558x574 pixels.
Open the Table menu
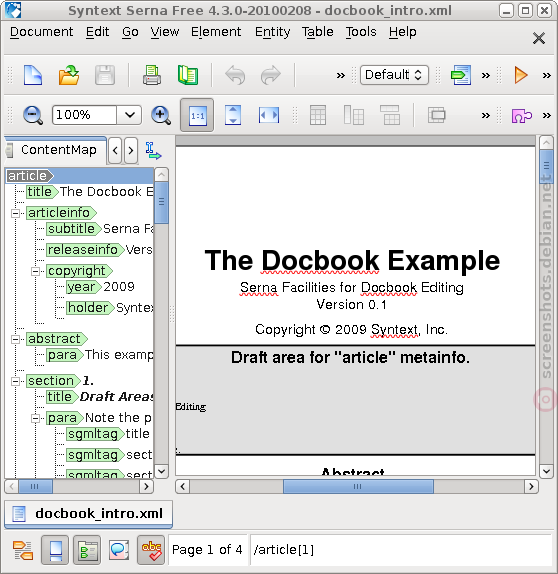[x=317, y=32]
